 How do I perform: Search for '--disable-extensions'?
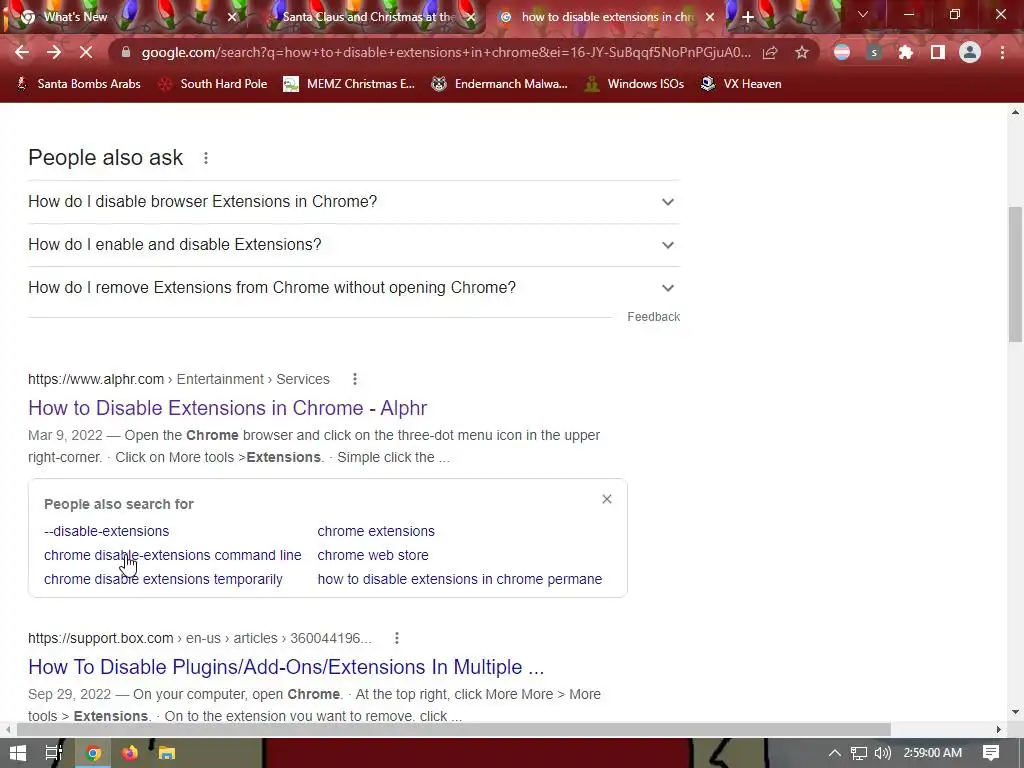point(106,531)
